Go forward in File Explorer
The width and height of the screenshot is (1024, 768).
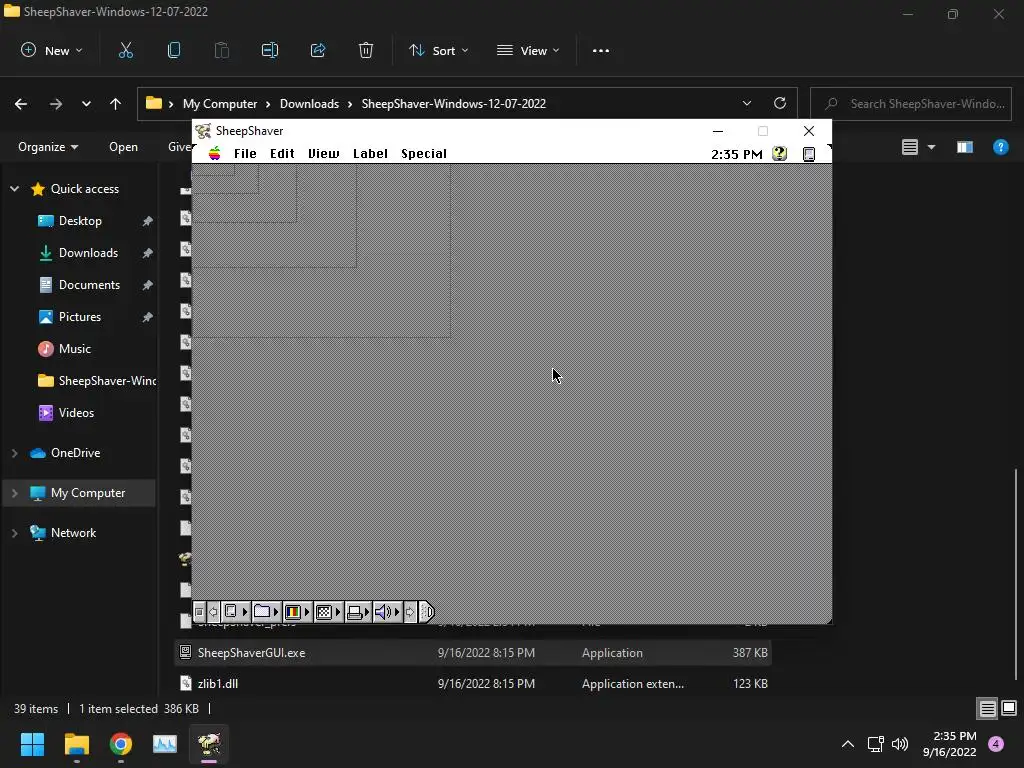click(56, 104)
